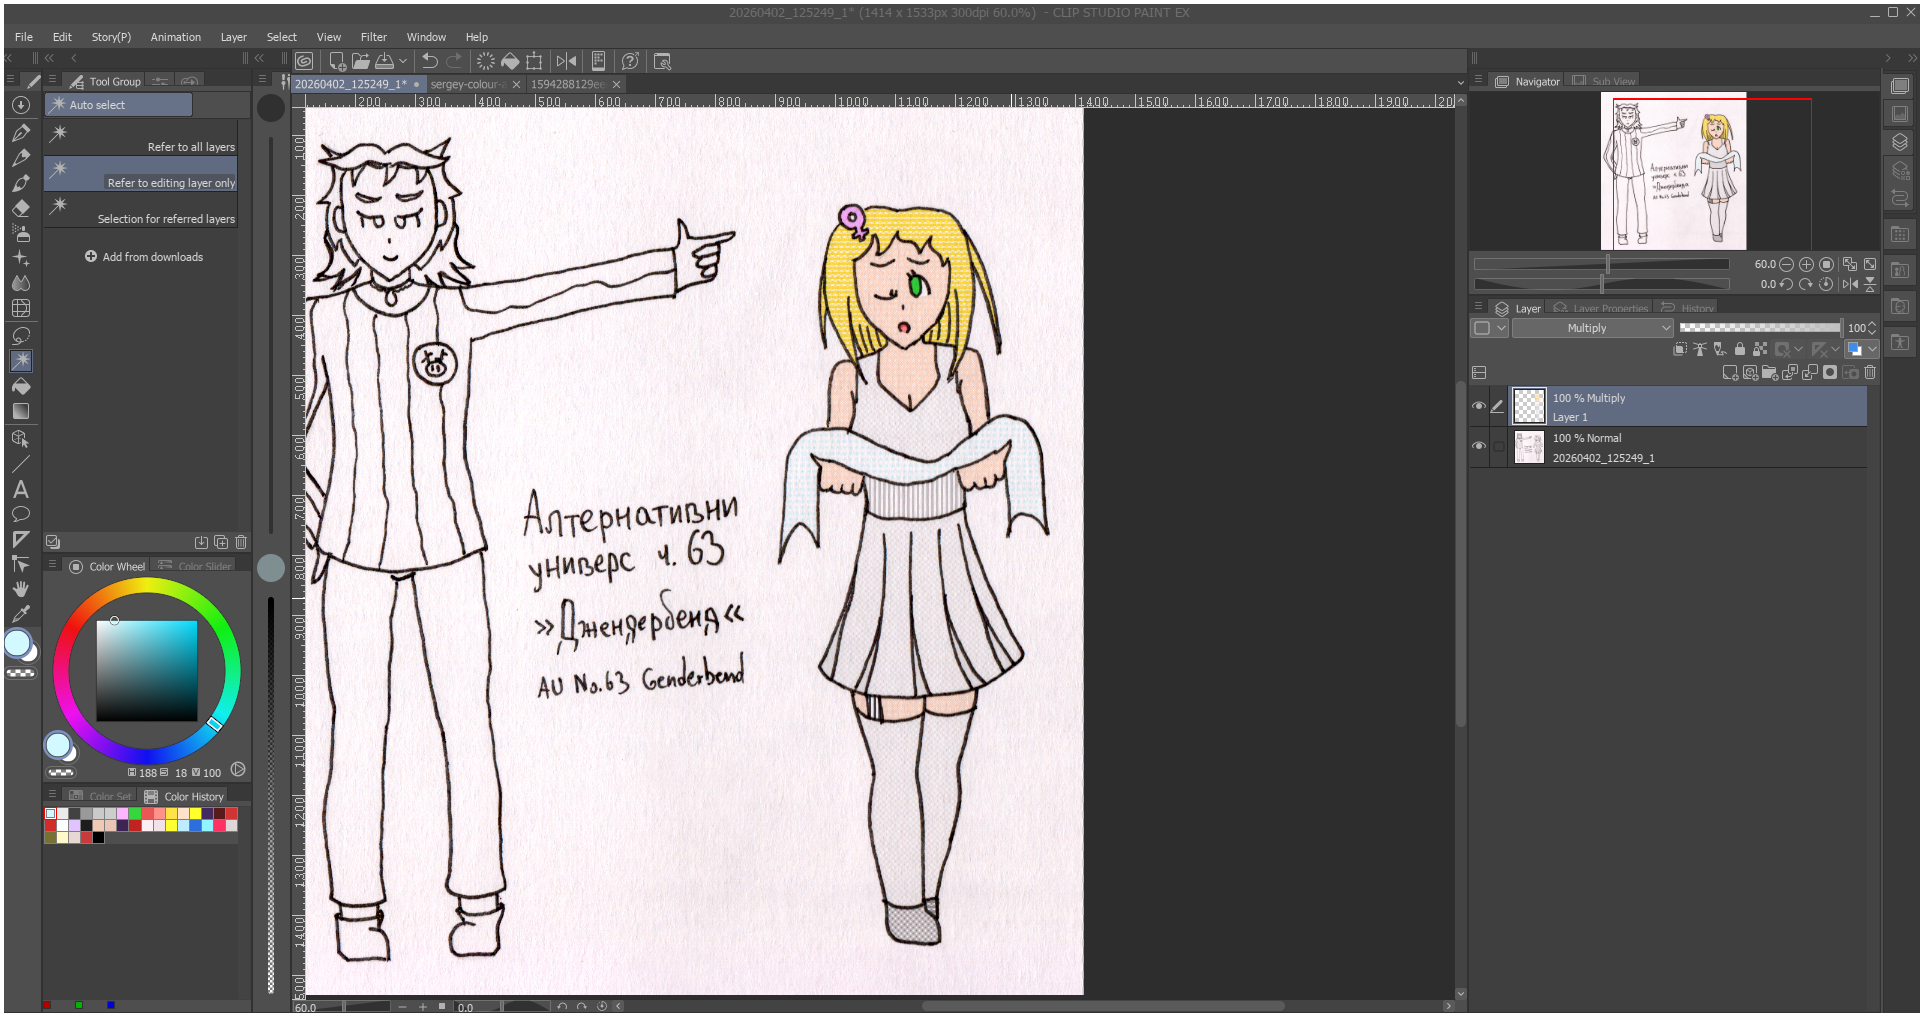Select the Eraser tool
Viewport: 1920px width, 1014px height.
coord(21,208)
